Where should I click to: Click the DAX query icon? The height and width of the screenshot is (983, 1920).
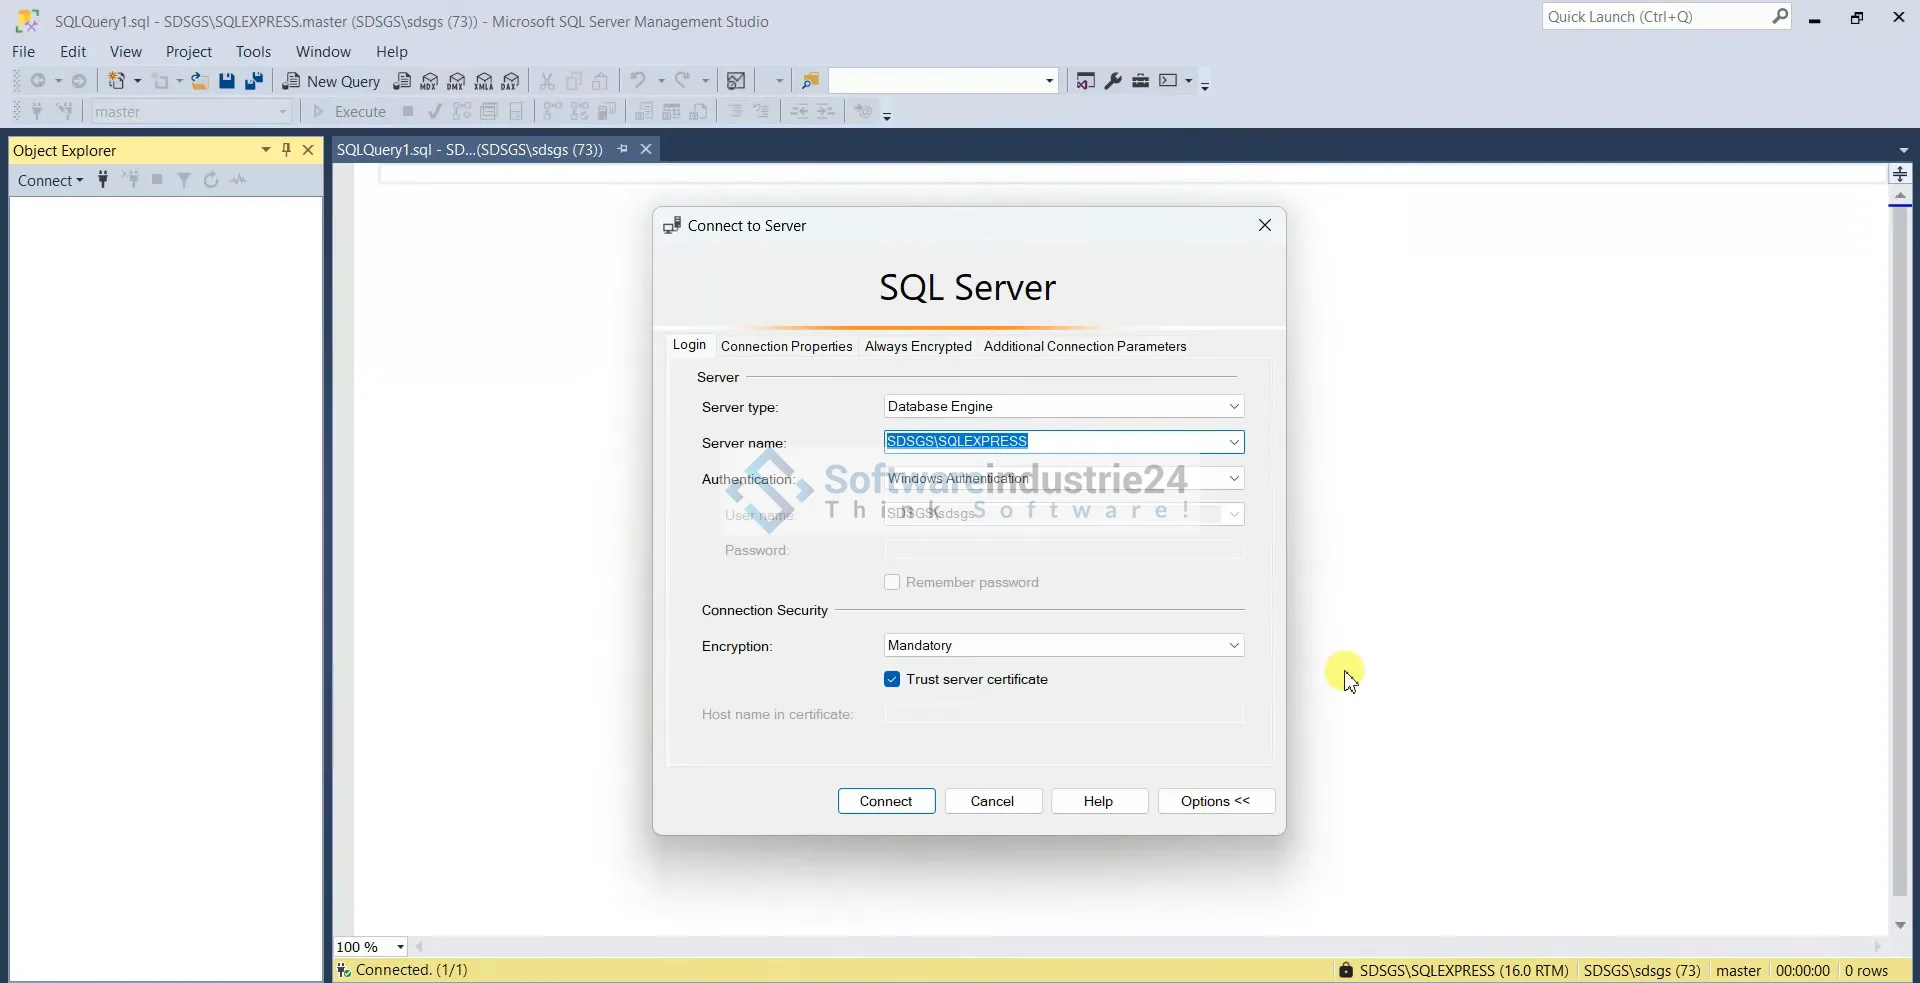coord(511,81)
